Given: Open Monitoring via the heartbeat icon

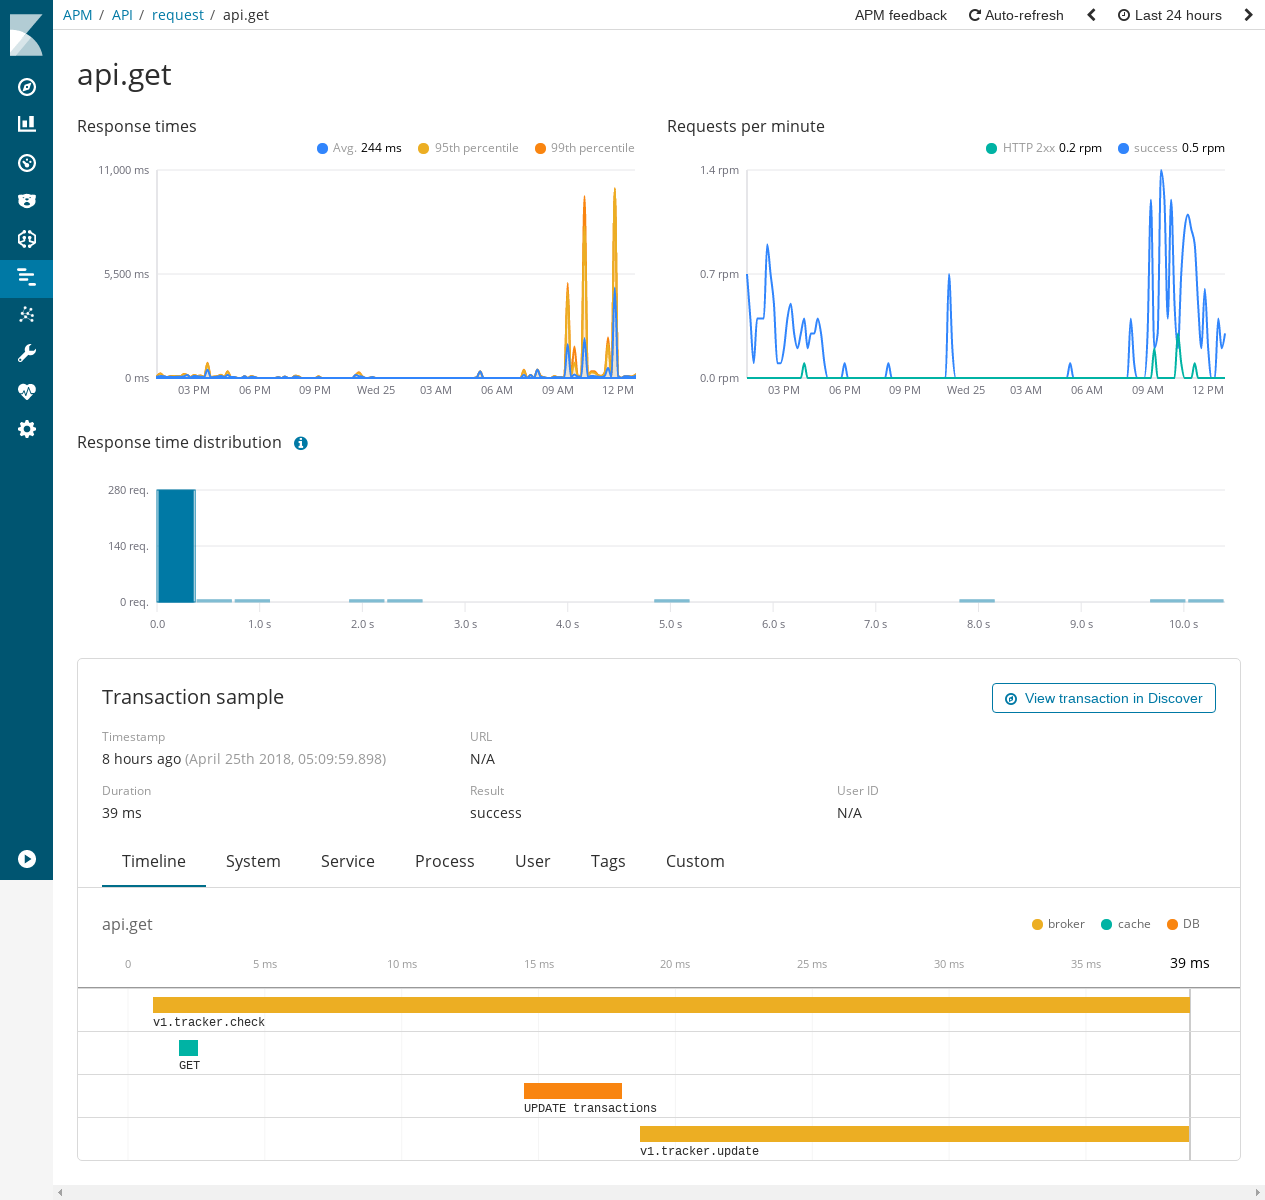Looking at the screenshot, I should point(26,390).
